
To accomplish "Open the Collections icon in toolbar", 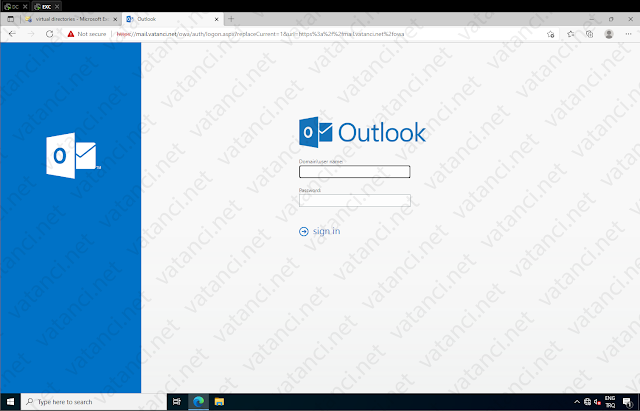I will point(589,34).
